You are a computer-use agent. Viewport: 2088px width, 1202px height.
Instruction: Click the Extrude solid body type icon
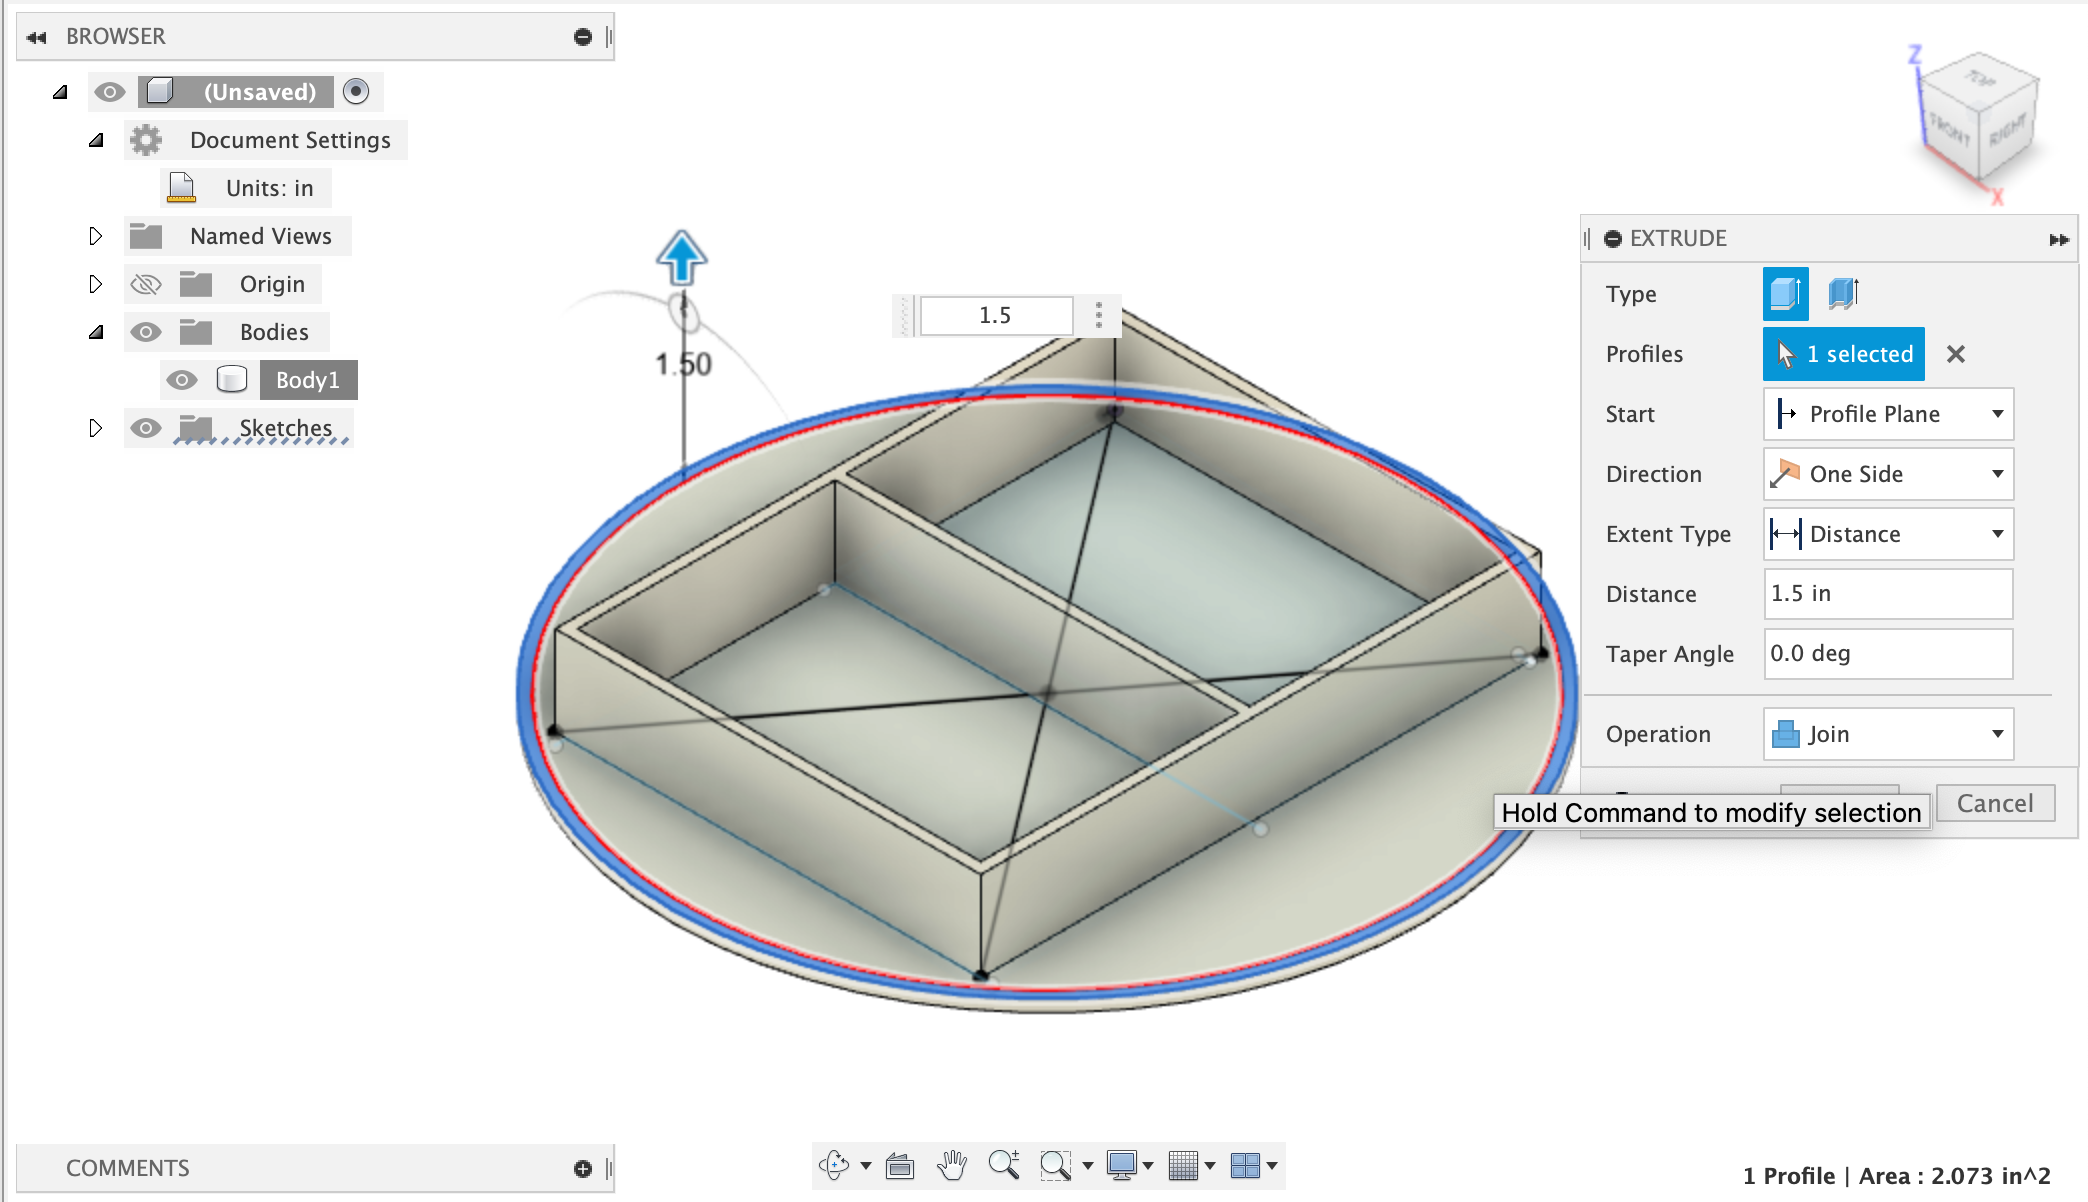coord(1785,293)
